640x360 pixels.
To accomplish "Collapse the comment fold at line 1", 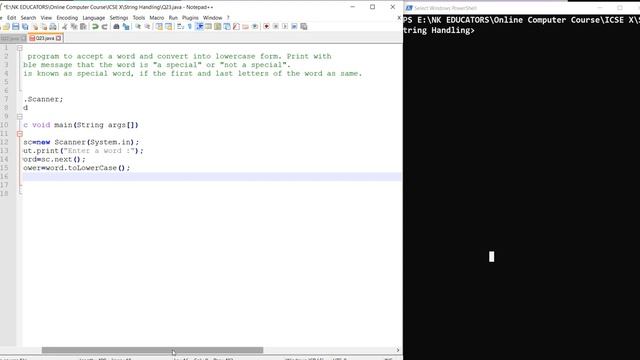I will [x=20, y=48].
